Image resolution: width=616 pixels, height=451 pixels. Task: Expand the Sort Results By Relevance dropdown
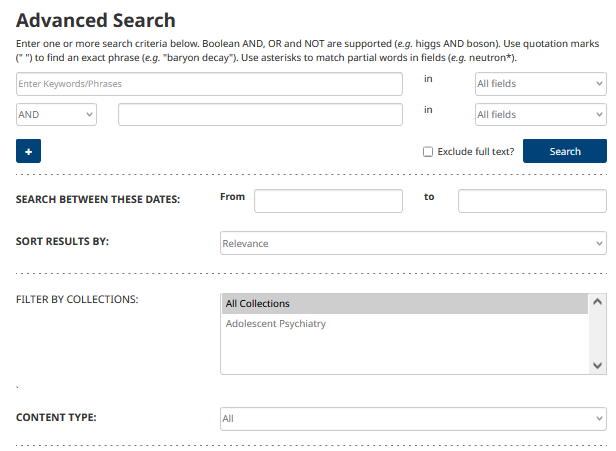[x=412, y=243]
